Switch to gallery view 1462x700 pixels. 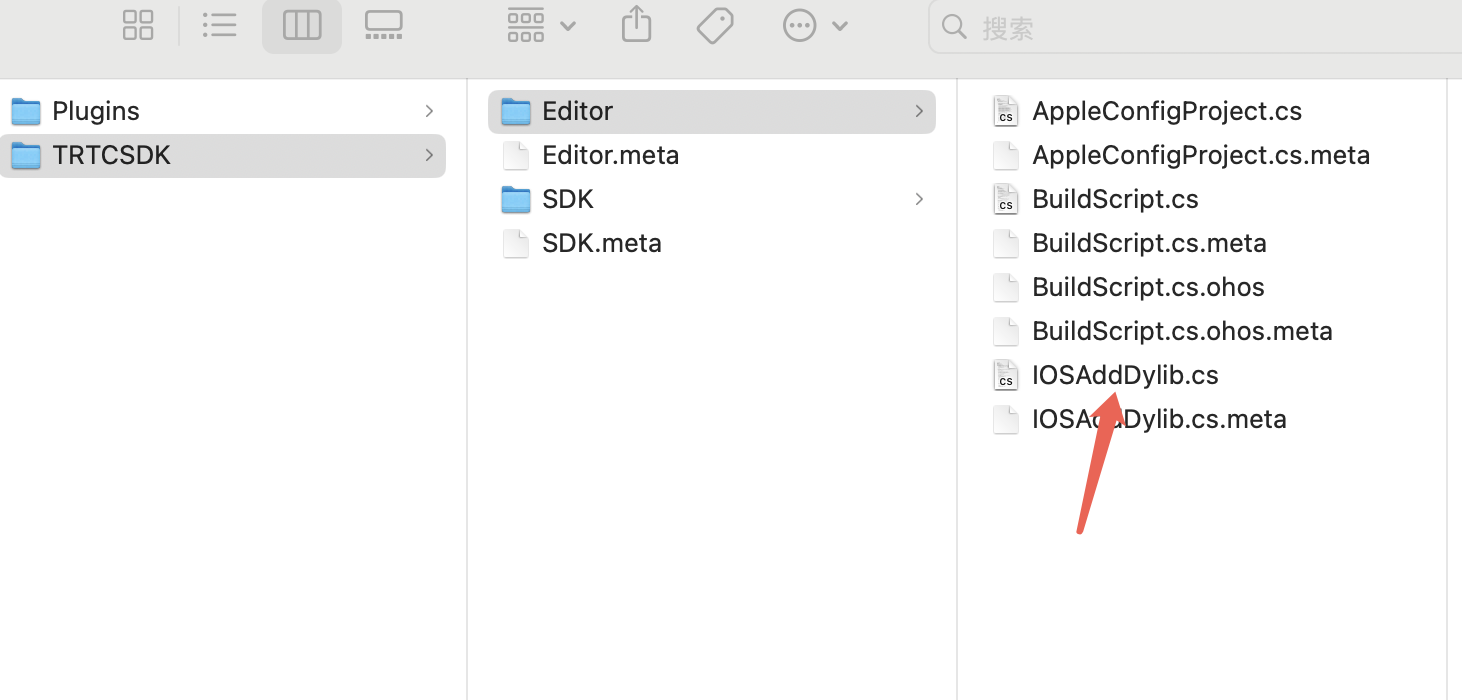coord(383,26)
